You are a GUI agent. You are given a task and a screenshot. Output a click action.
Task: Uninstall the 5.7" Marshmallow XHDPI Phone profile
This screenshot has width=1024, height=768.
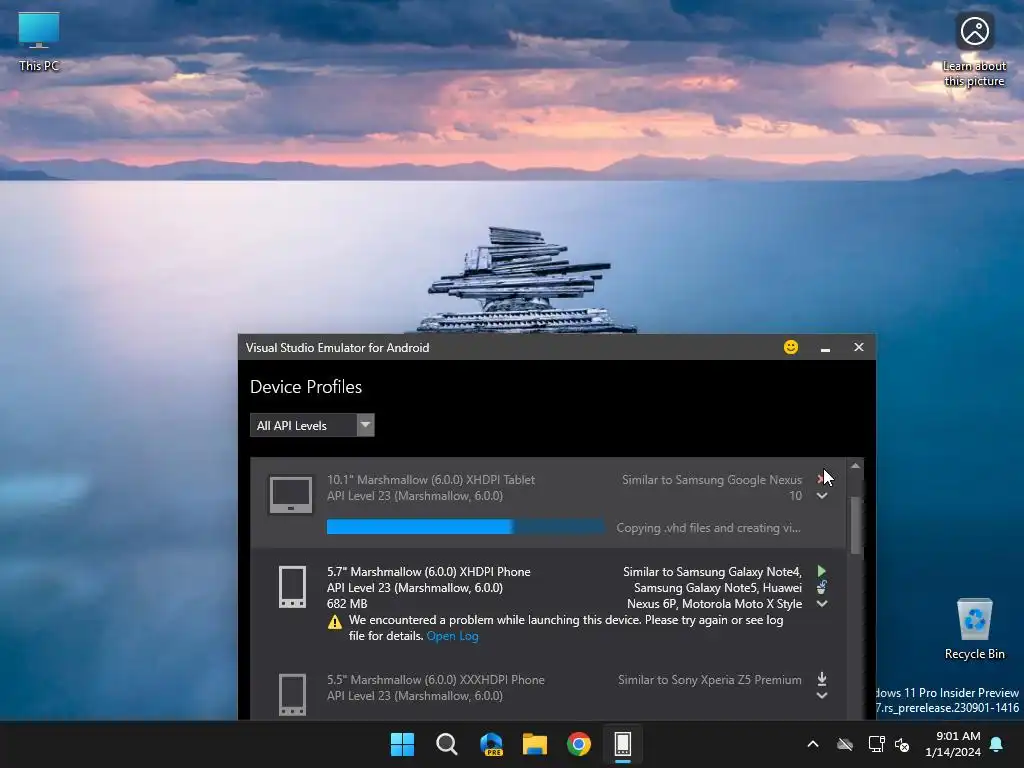tap(822, 587)
